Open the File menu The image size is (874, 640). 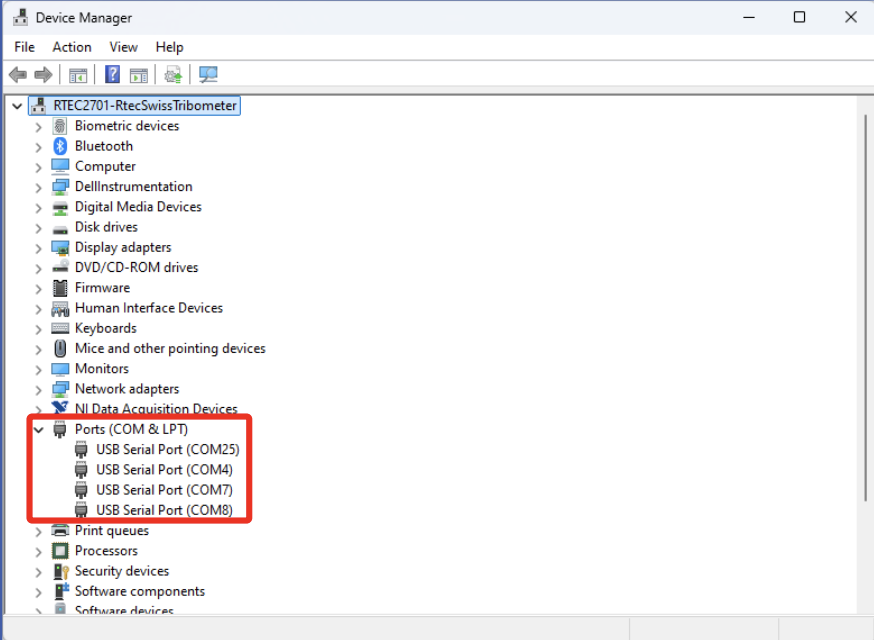pyautogui.click(x=25, y=47)
